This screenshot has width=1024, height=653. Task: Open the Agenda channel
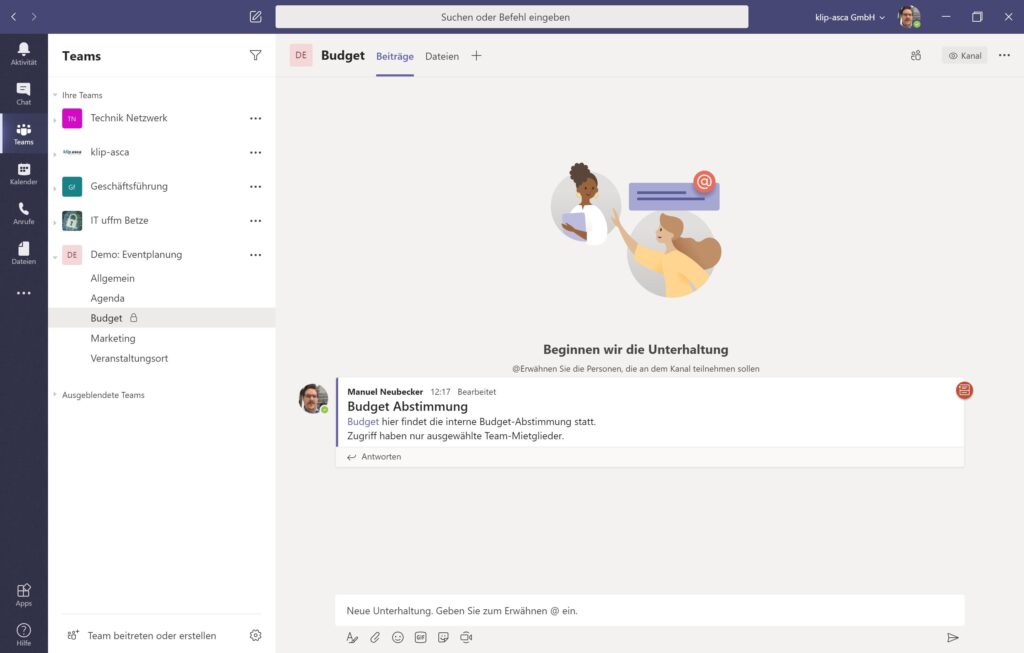(x=107, y=298)
